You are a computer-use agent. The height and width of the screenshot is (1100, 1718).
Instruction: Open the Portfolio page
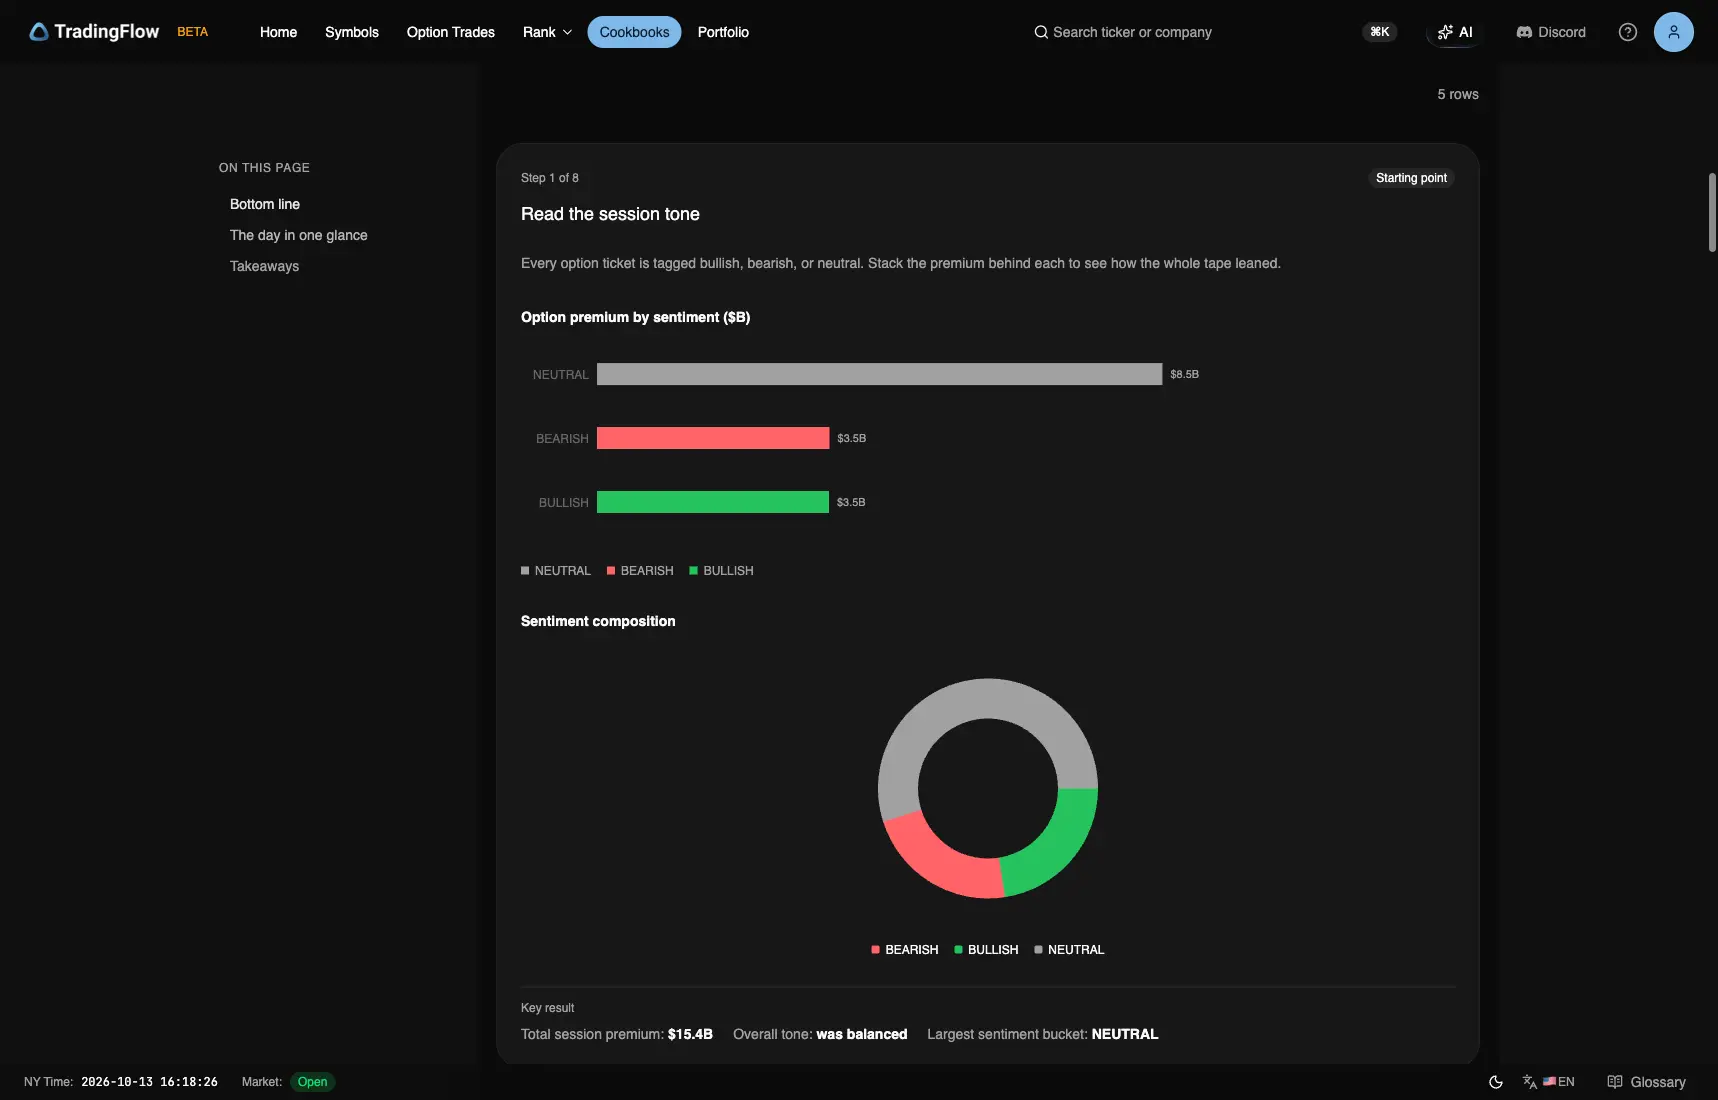pyautogui.click(x=723, y=32)
